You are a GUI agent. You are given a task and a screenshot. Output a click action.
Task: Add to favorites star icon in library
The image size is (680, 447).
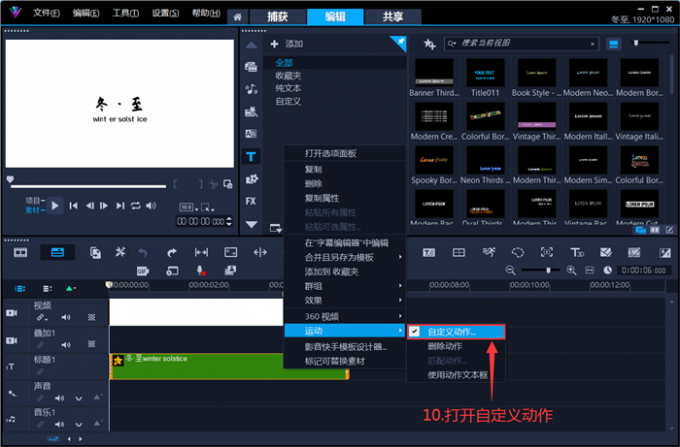tap(429, 44)
